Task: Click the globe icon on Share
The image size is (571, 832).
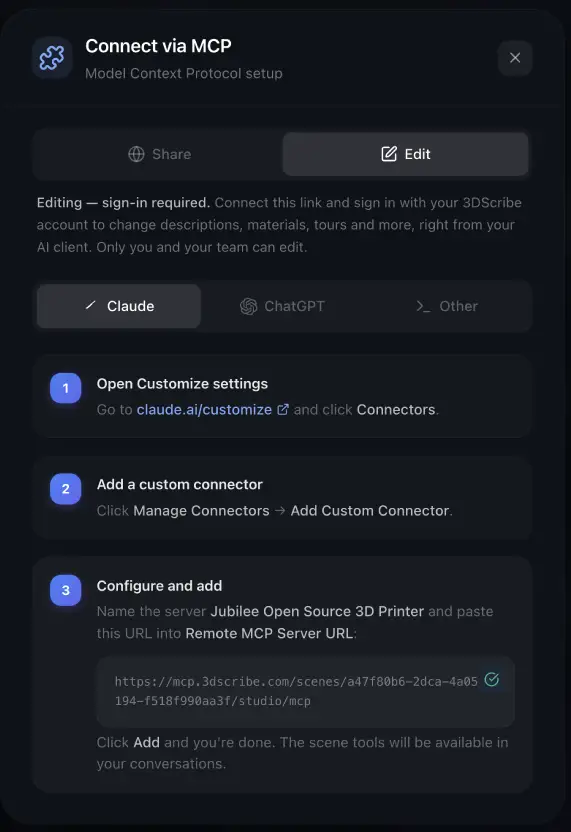Action: pos(136,154)
